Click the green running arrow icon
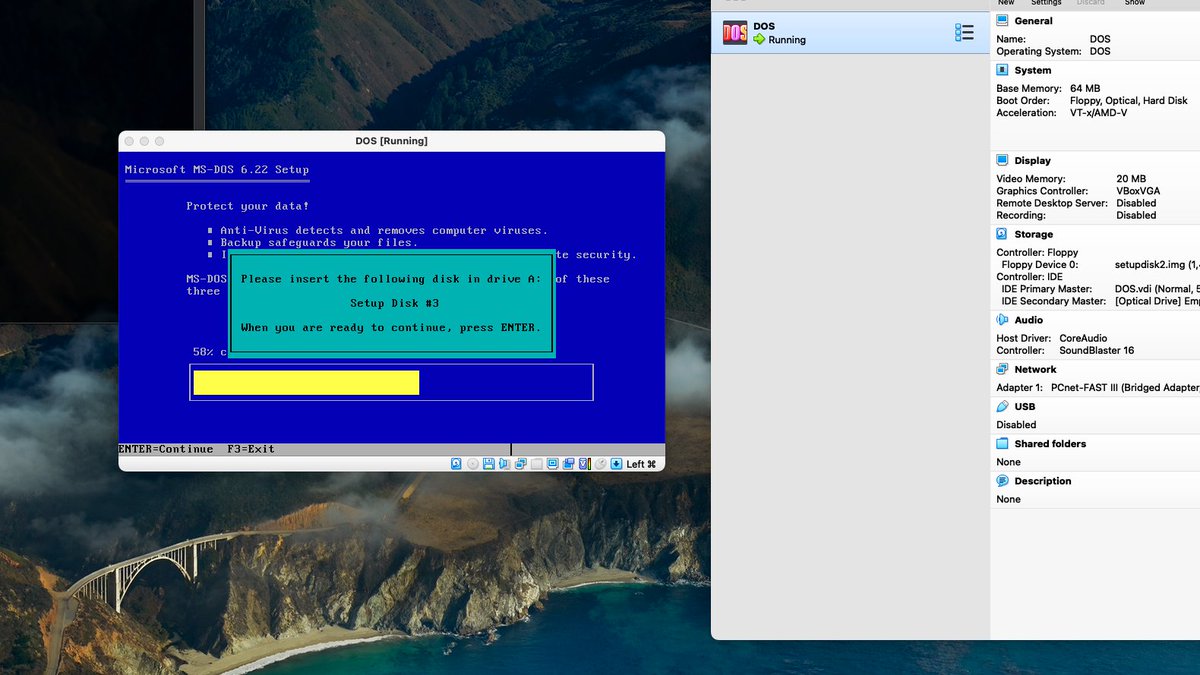 [x=759, y=40]
